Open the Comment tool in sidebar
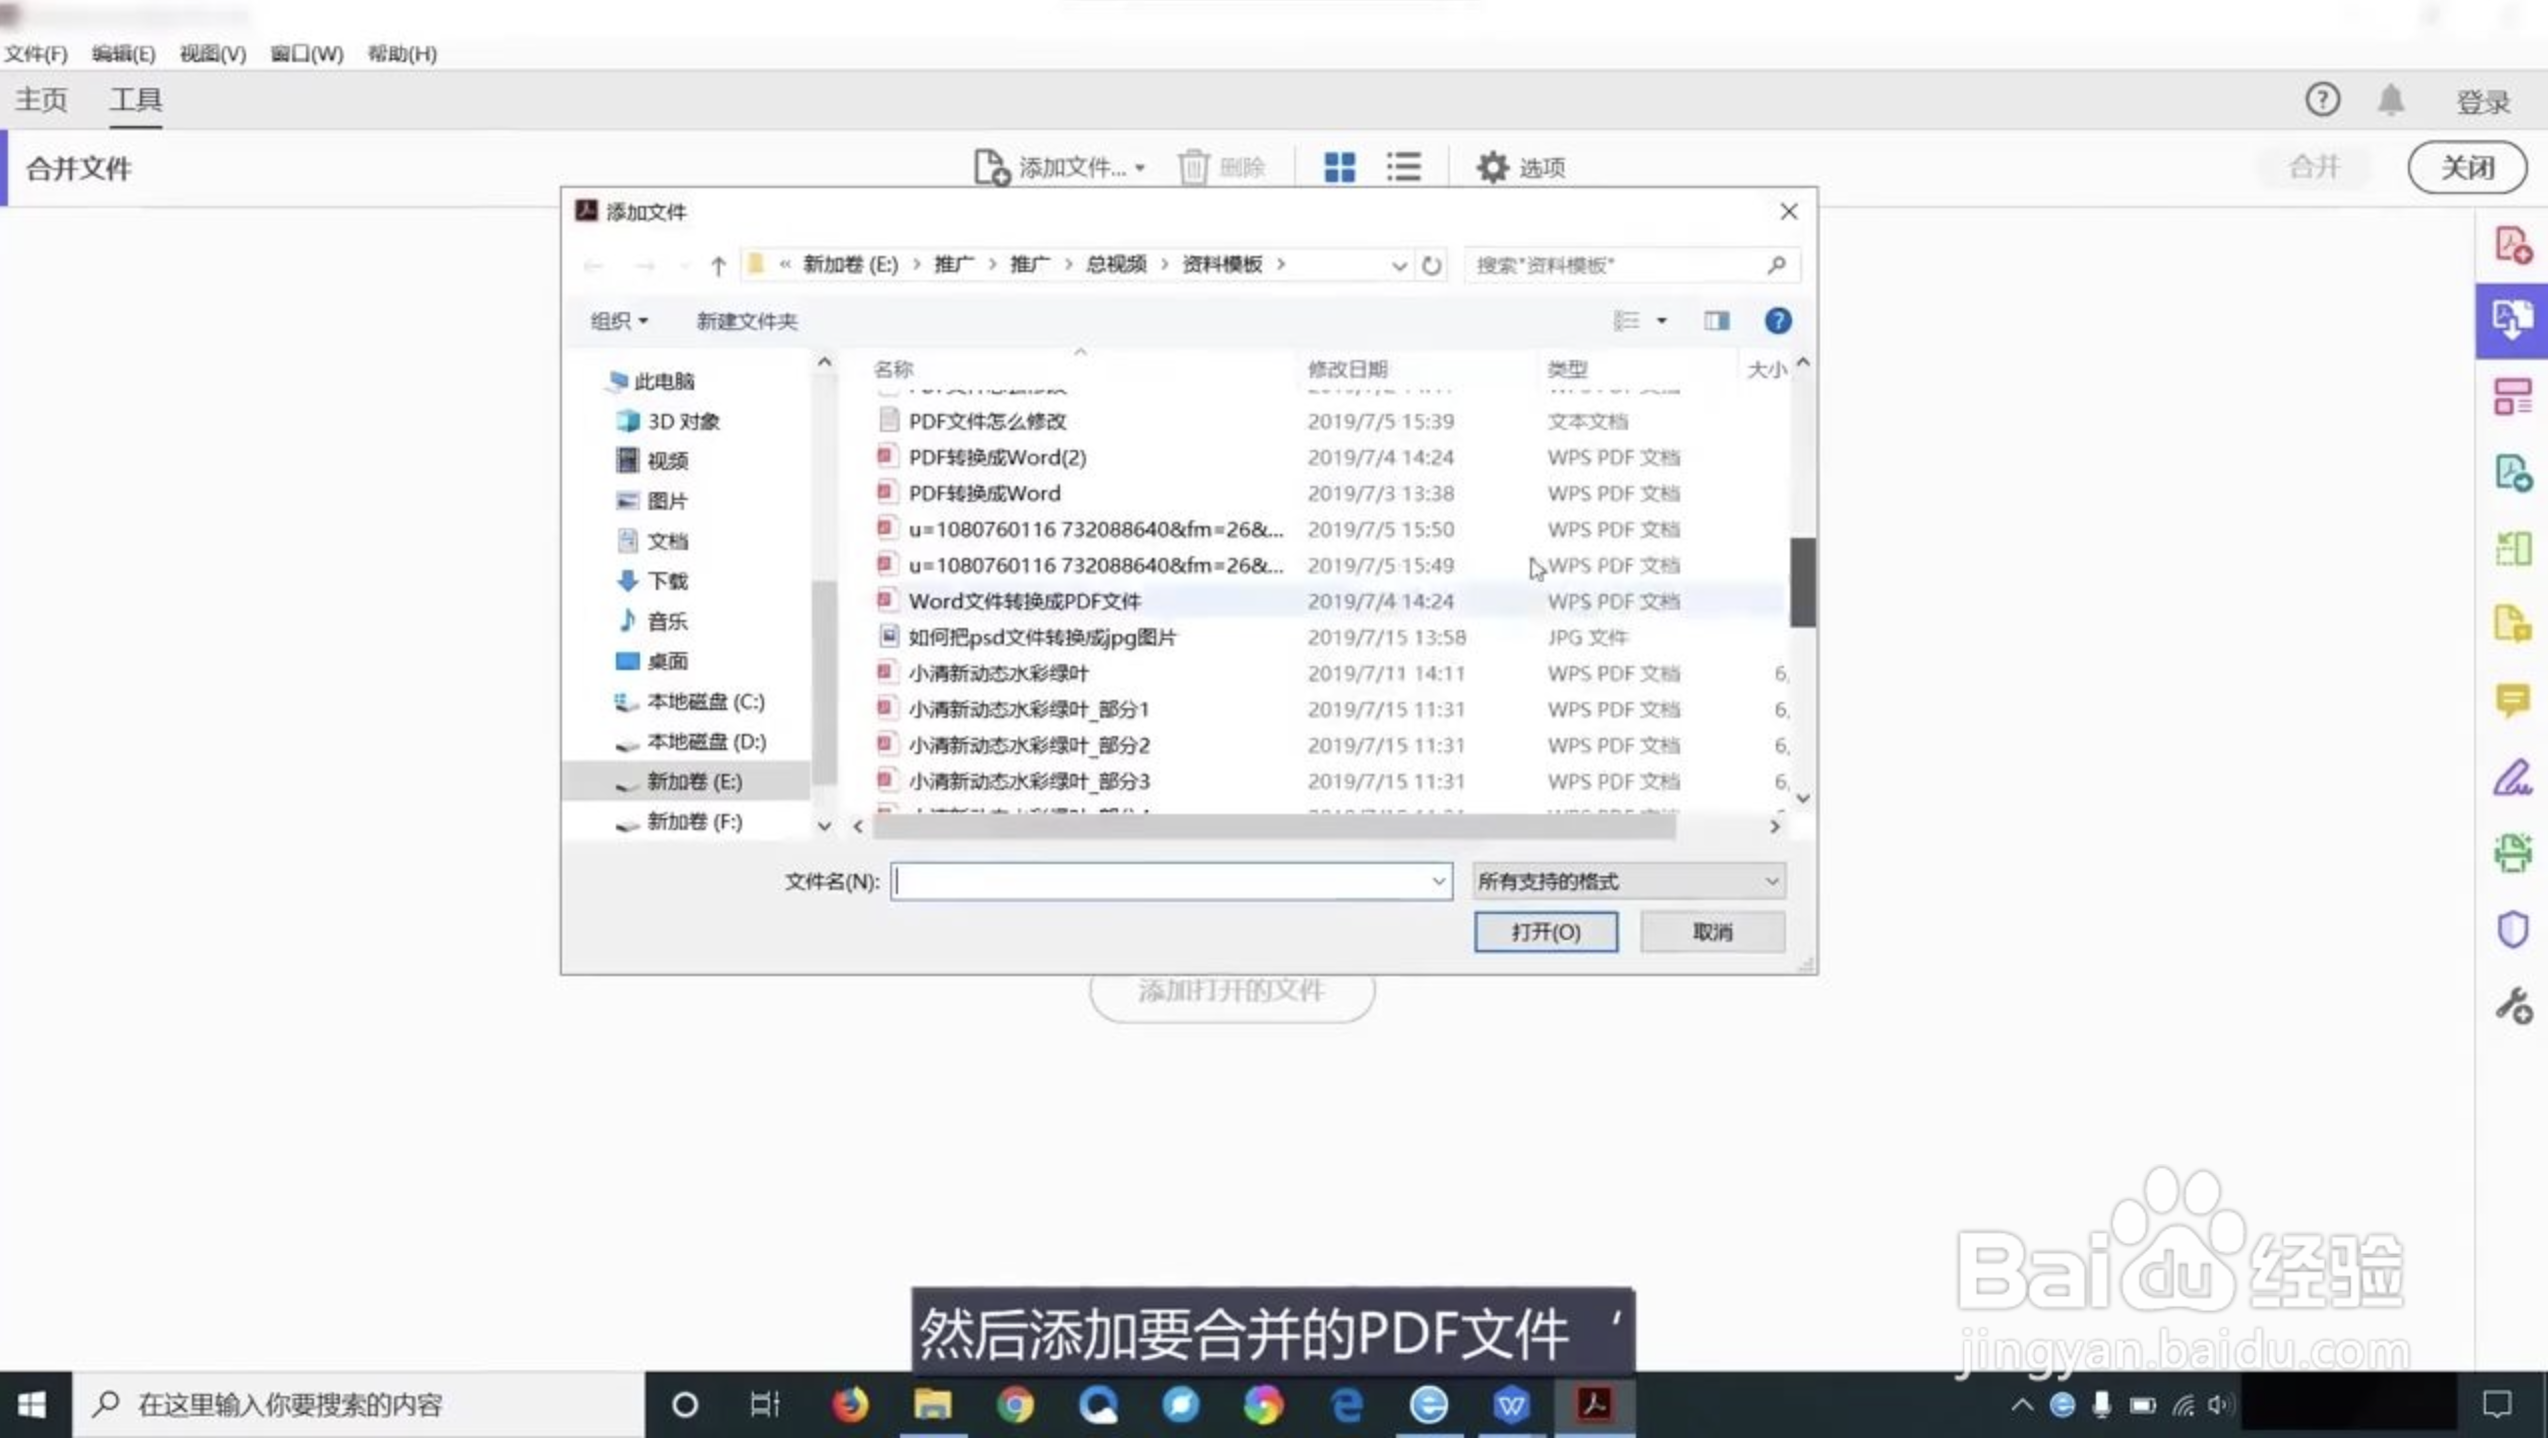 point(2513,700)
